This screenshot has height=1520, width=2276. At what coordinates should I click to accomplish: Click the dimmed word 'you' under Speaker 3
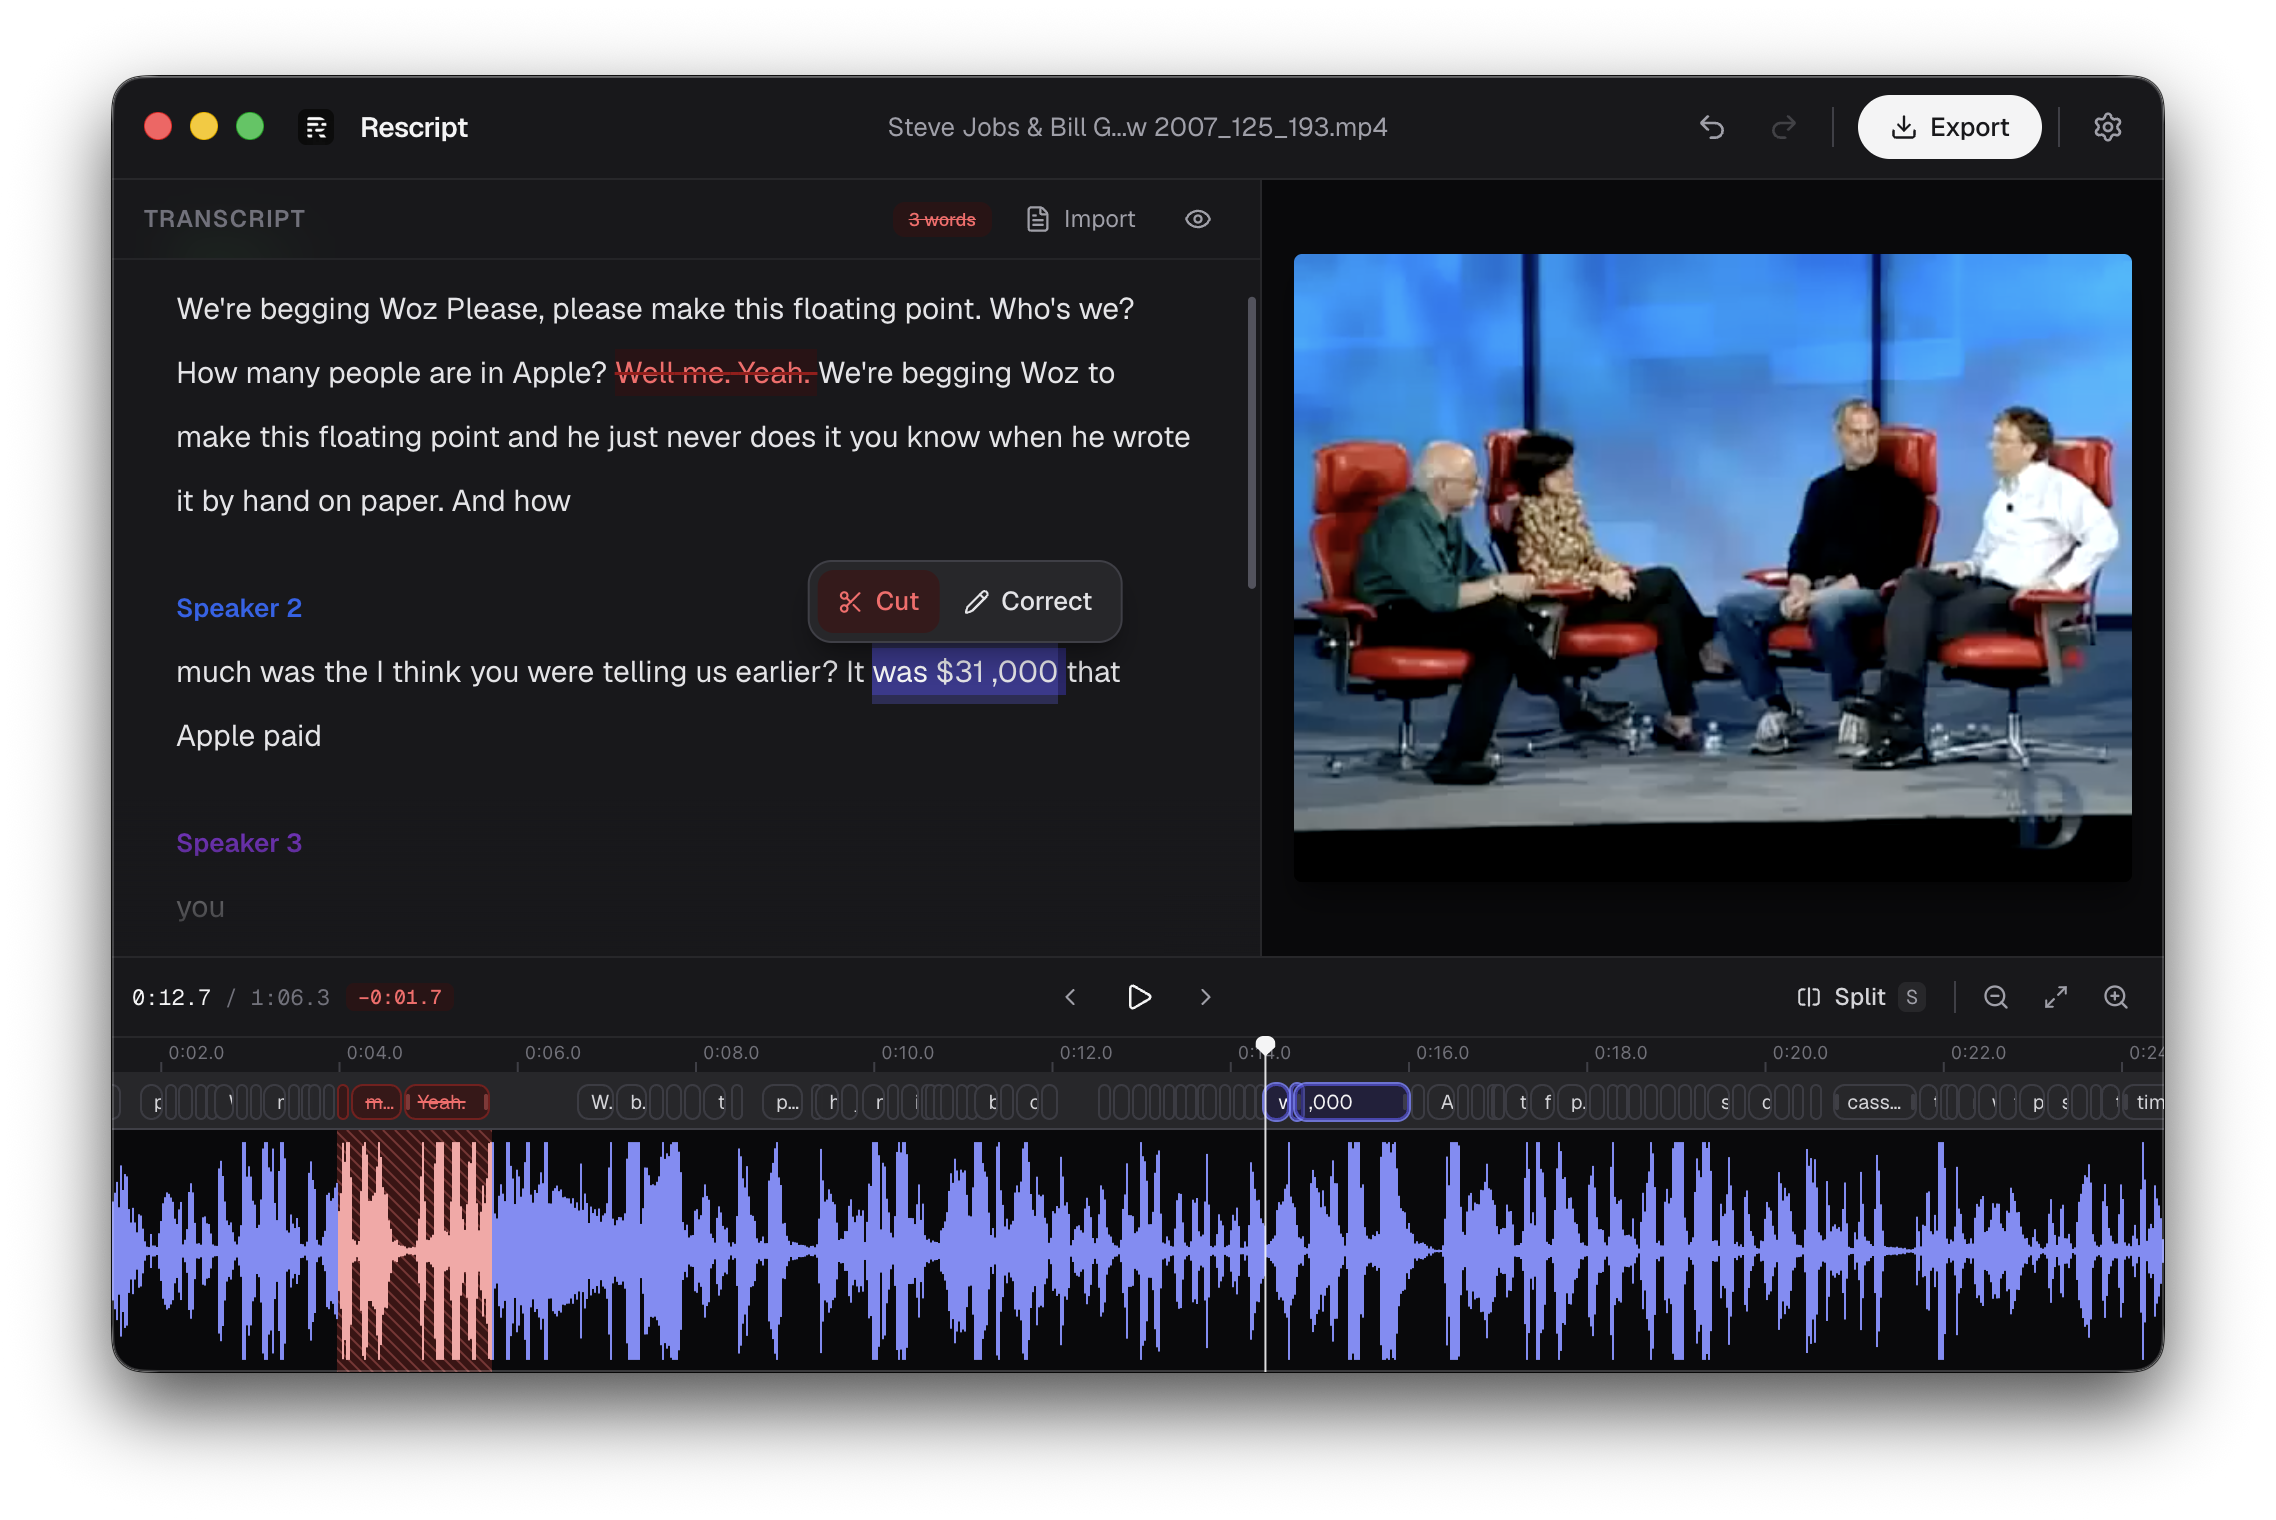[x=200, y=908]
